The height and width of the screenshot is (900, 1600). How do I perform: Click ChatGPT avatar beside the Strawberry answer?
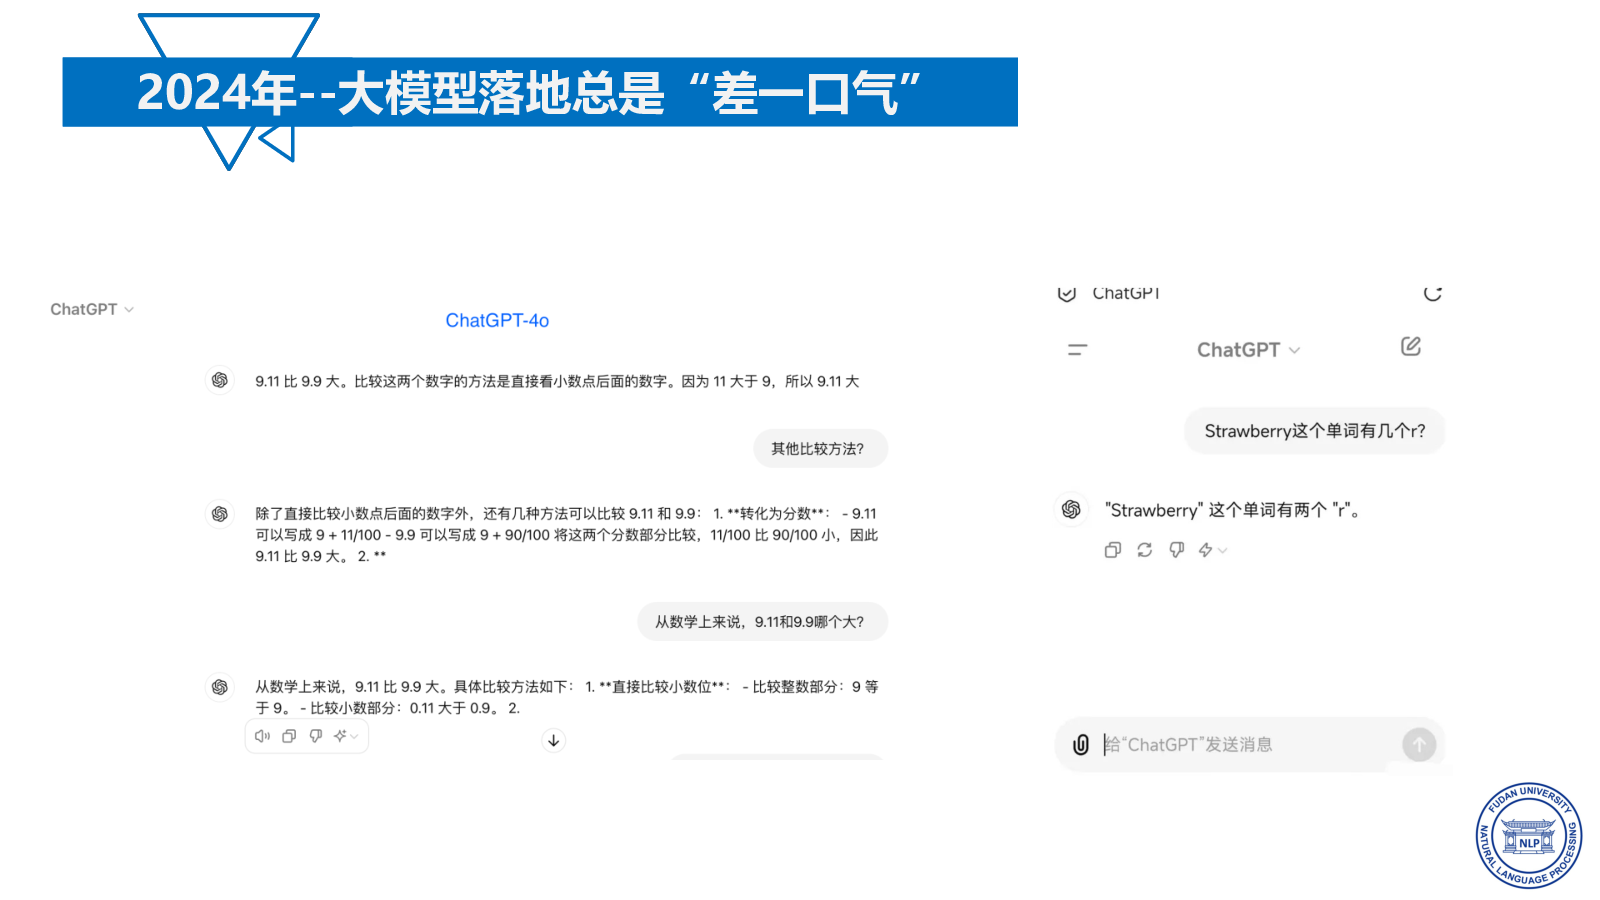pos(1071,509)
